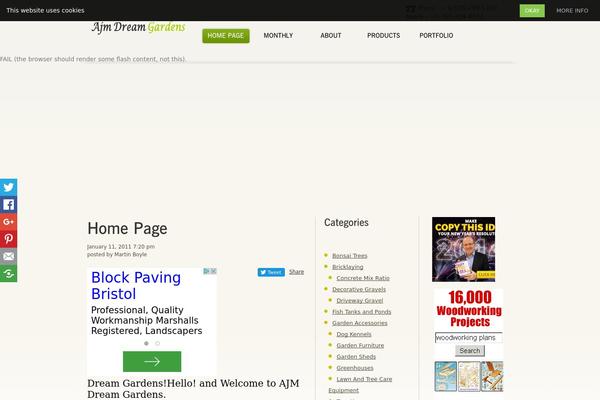
Task: Select second carousel dot in ad
Action: 157,343
